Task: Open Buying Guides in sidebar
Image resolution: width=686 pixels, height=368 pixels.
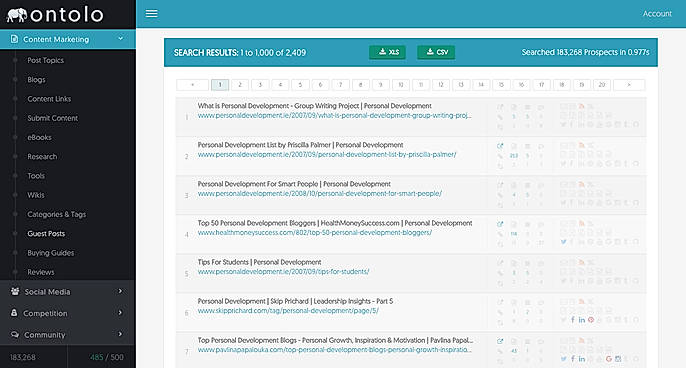Action: click(x=51, y=253)
